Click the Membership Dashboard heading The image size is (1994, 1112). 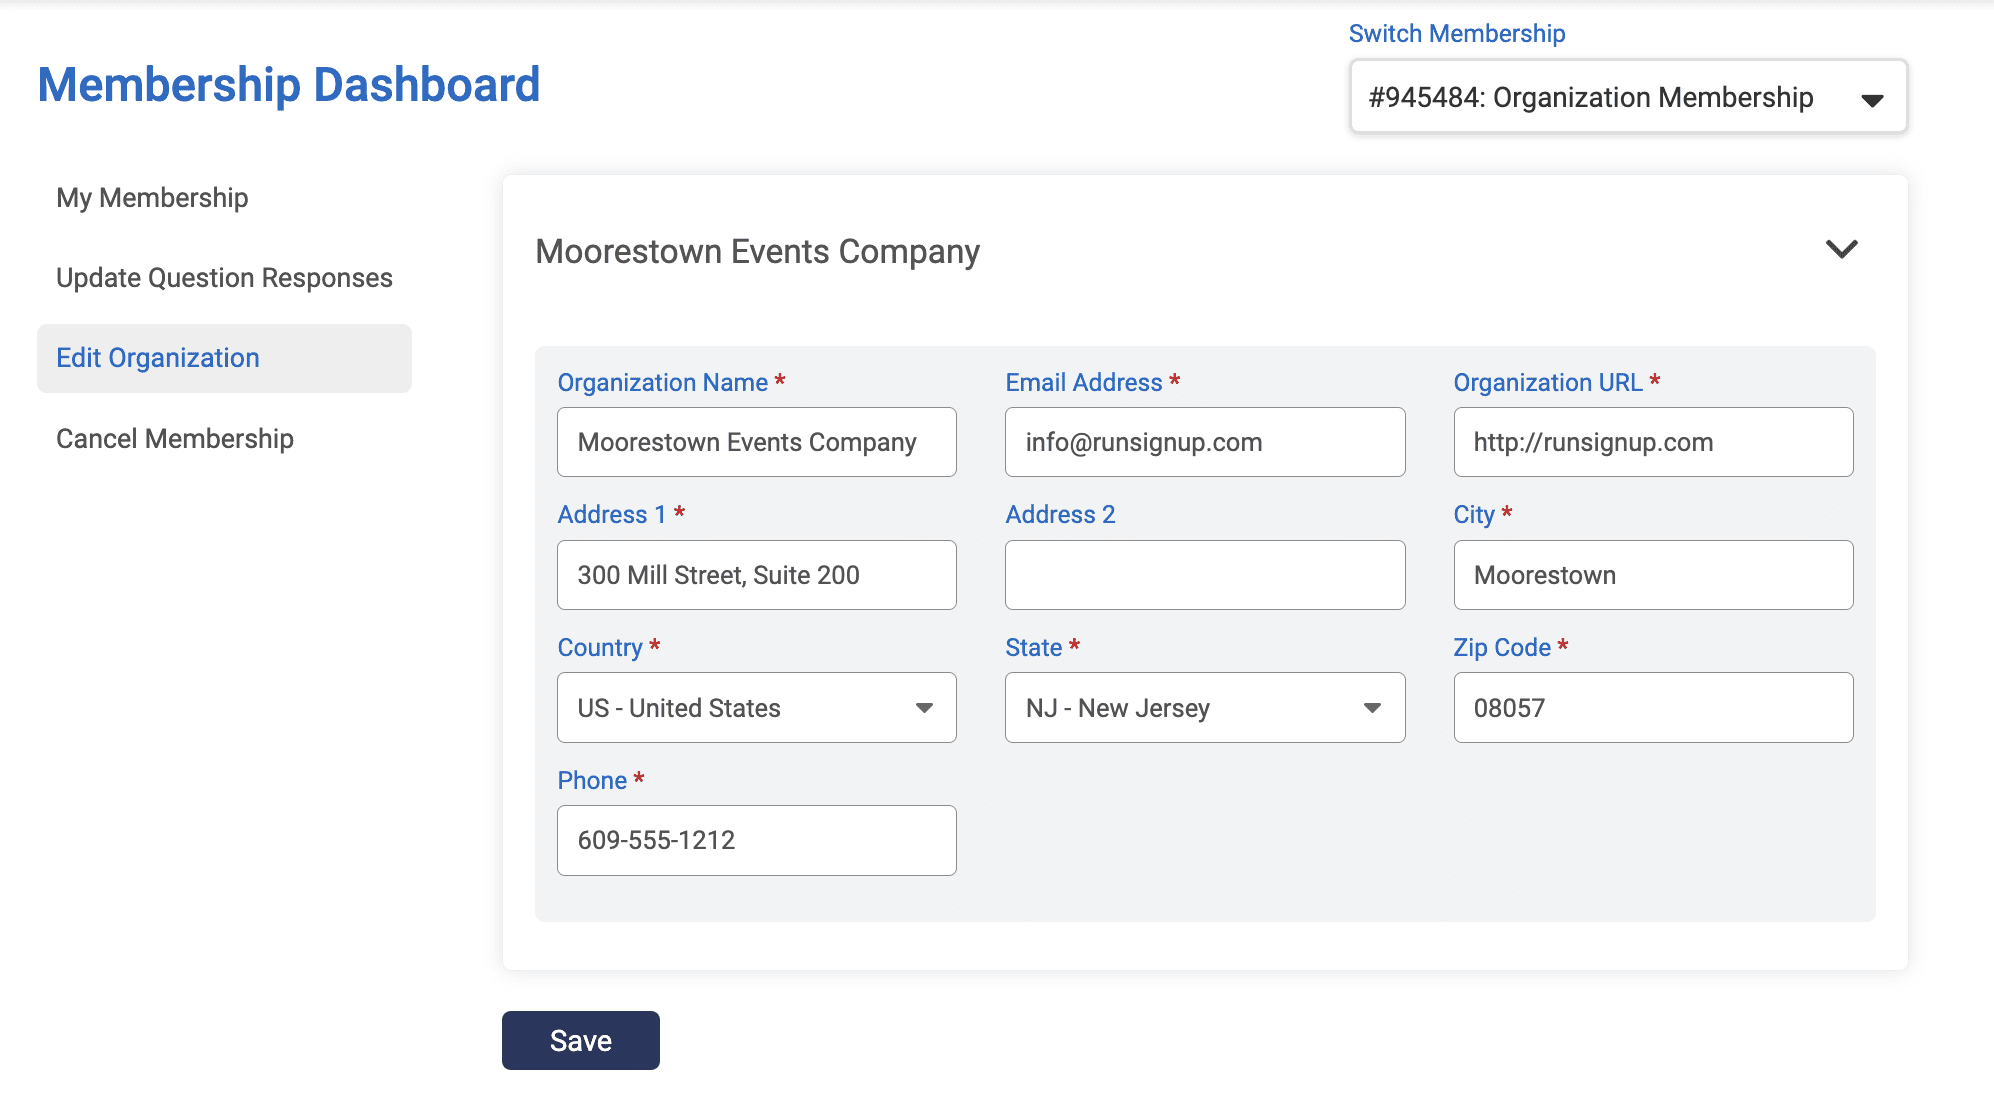[289, 85]
